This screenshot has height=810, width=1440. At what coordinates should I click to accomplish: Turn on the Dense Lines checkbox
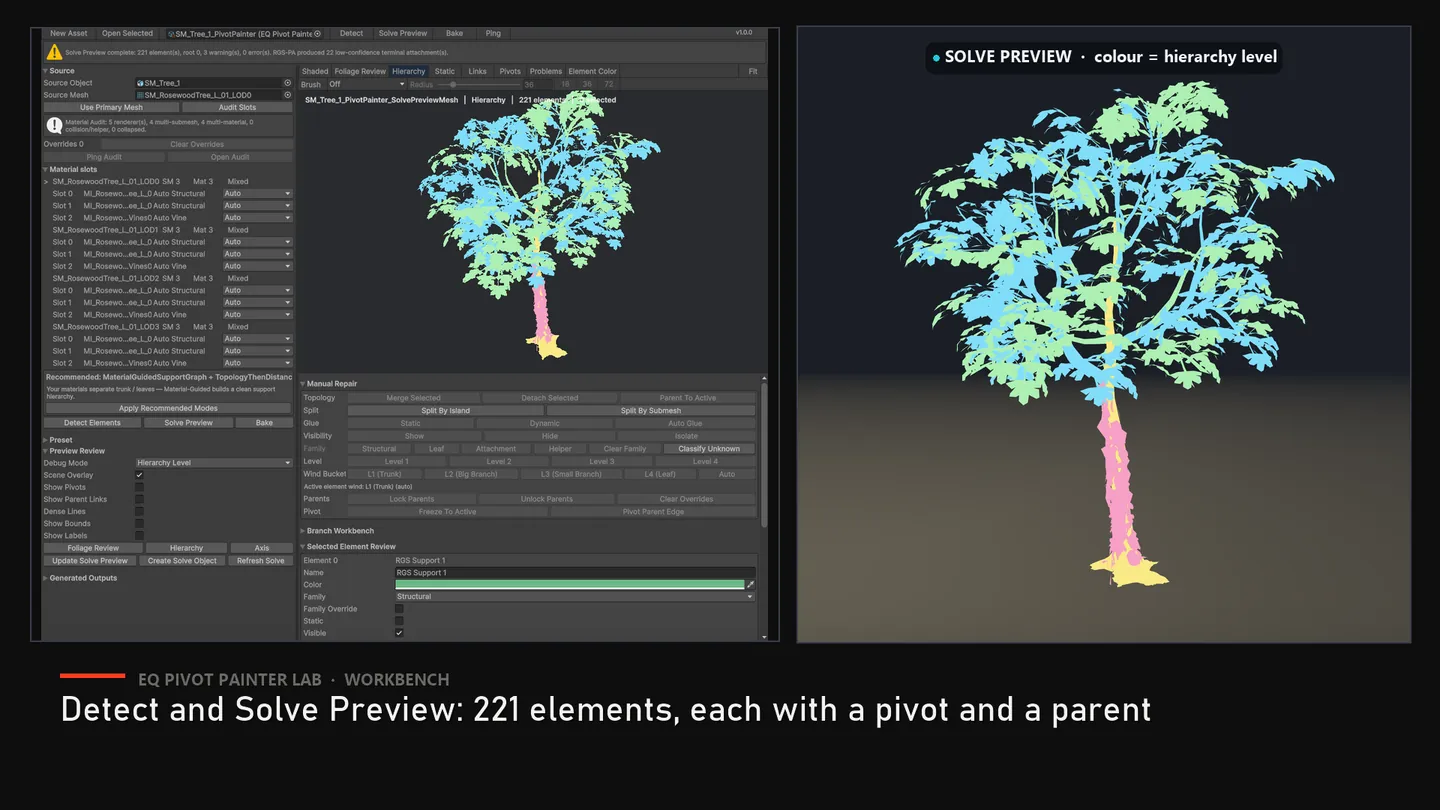click(139, 511)
